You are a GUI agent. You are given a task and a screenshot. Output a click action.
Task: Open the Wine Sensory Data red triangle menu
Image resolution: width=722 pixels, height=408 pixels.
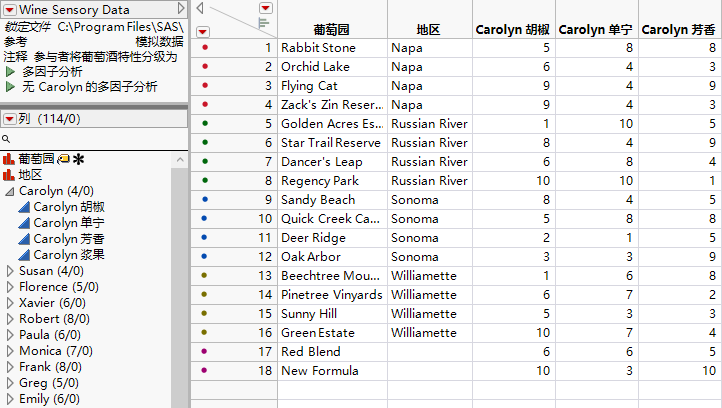[x=10, y=9]
